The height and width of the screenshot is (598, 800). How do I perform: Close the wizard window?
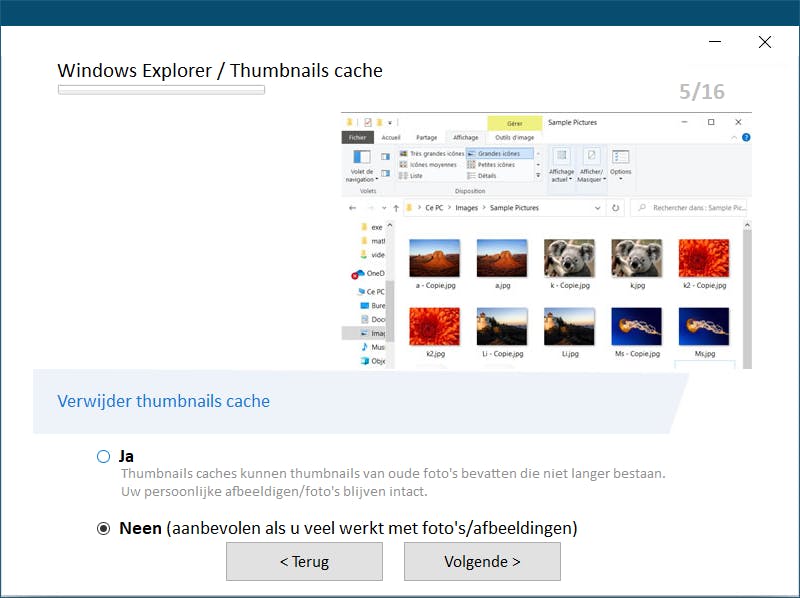764,42
